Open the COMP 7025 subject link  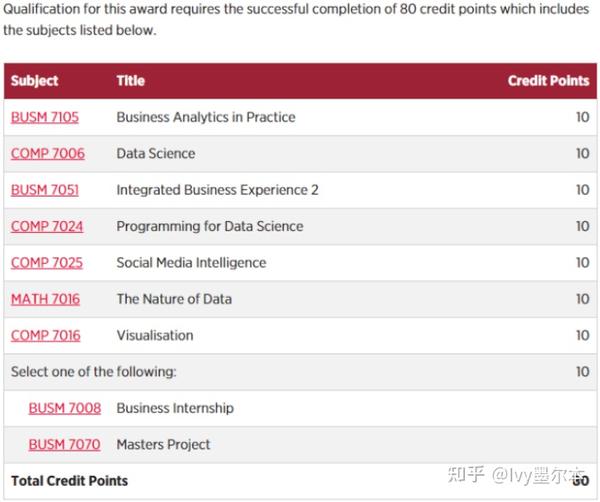47,262
